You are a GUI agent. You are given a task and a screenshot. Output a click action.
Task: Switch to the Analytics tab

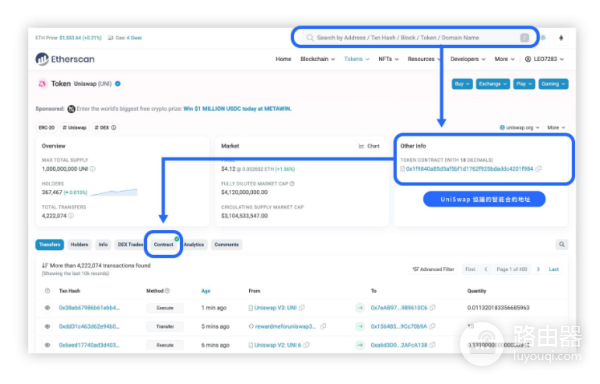click(x=194, y=244)
